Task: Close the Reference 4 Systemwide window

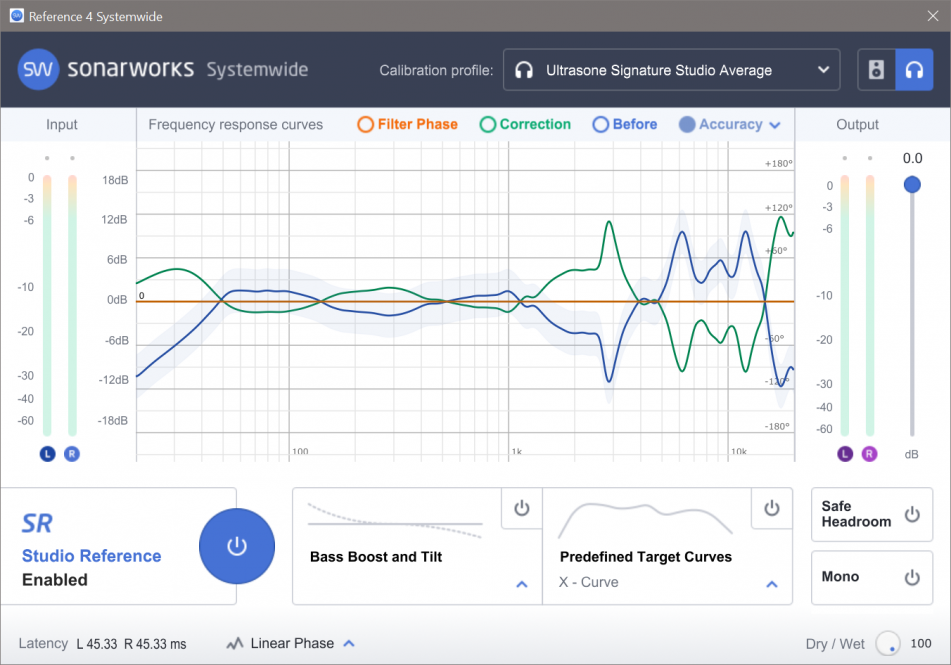Action: [933, 16]
